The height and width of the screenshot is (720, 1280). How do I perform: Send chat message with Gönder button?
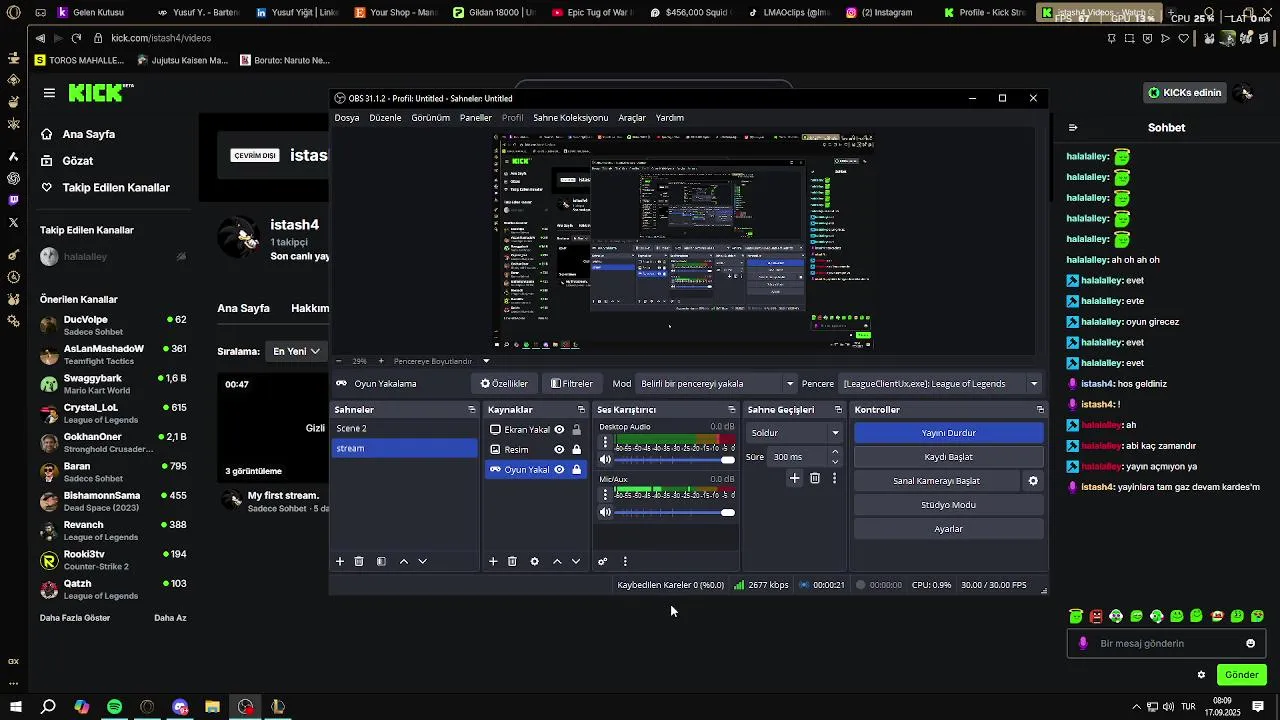[1241, 675]
